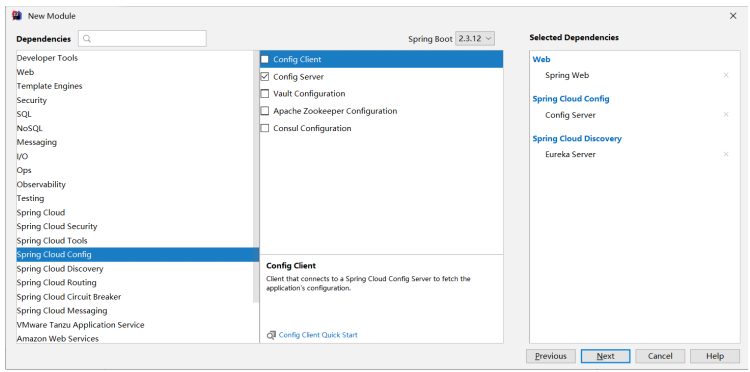The width and height of the screenshot is (750, 372).
Task: Click the categories list scrollbar
Action: [256, 177]
